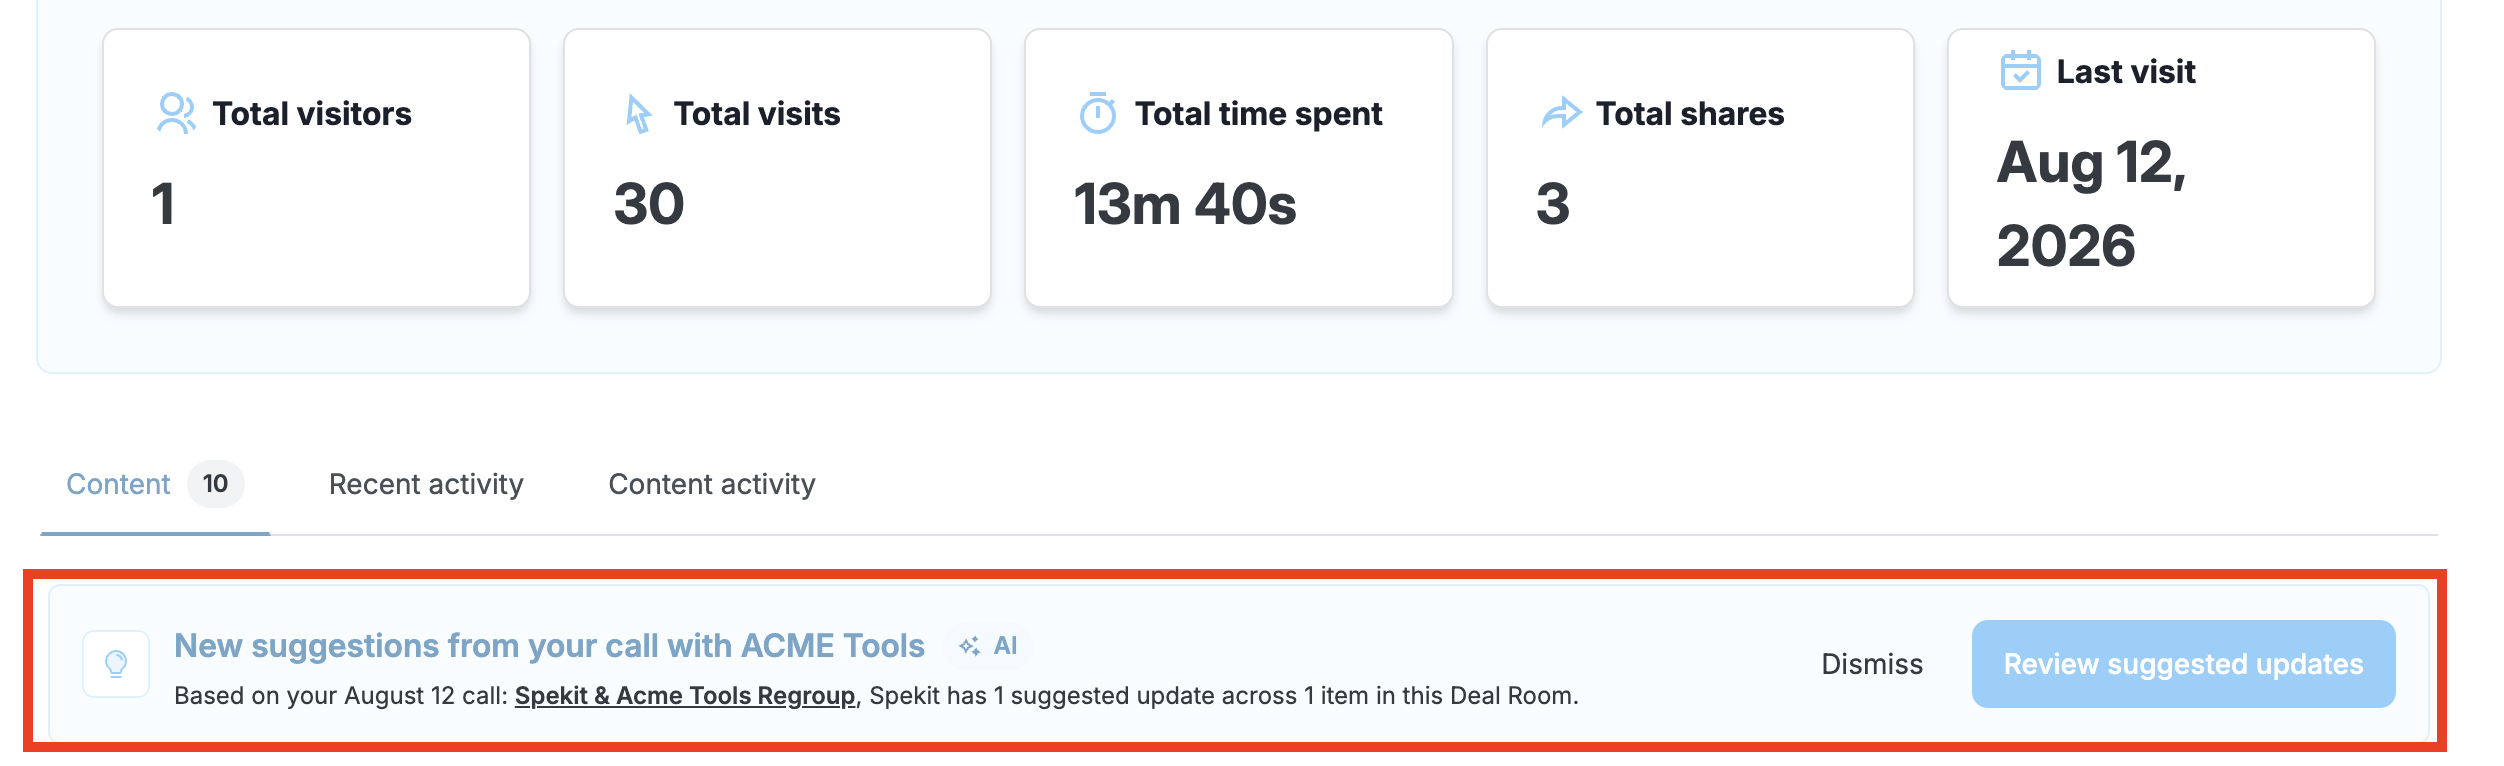
Task: Click the Total visits cursor icon
Action: [x=638, y=113]
